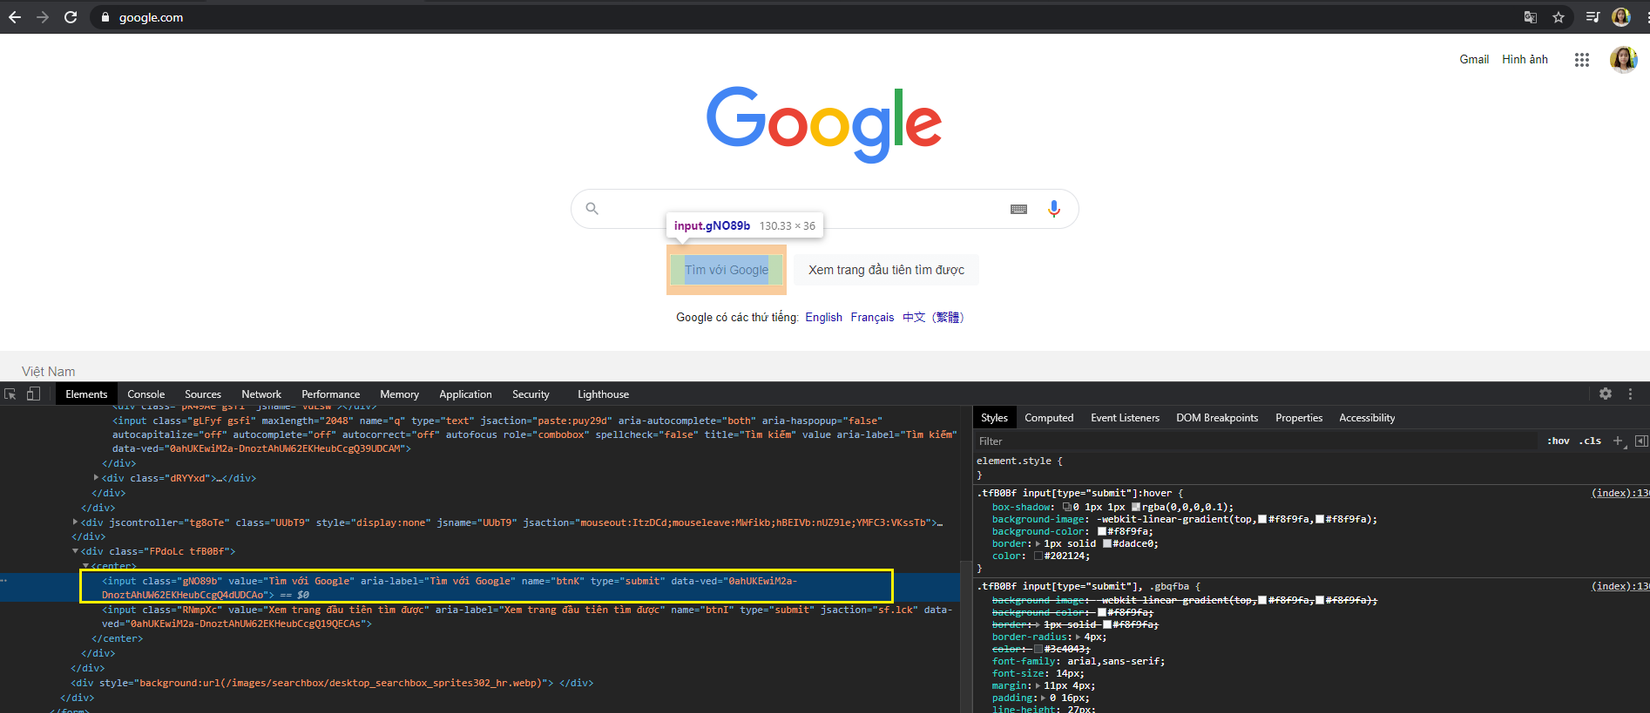Open the #dadce0 border color swatch
1650x713 pixels.
(x=1107, y=544)
